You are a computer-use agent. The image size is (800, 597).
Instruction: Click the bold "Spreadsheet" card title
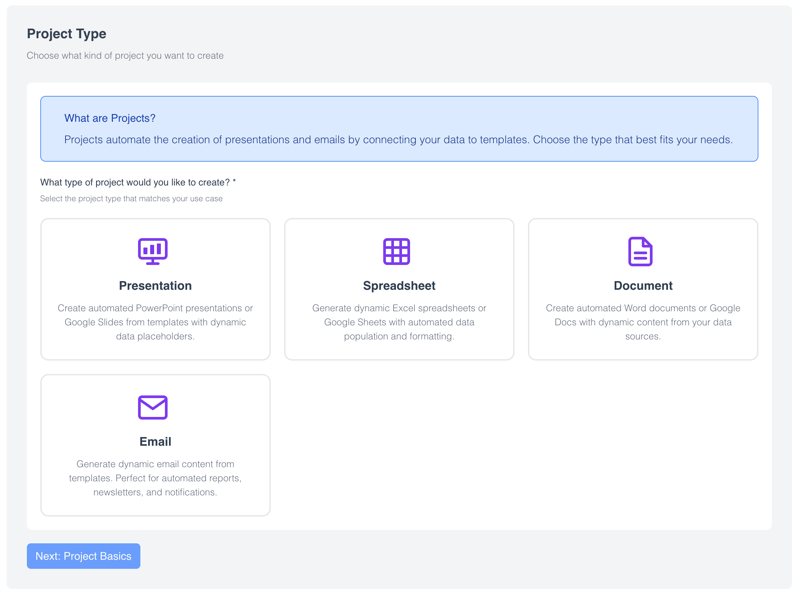(x=399, y=286)
